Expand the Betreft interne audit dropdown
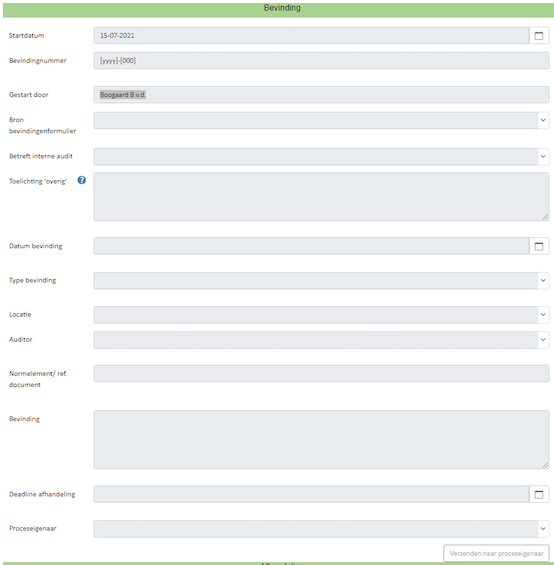554x565 pixels. click(x=543, y=156)
